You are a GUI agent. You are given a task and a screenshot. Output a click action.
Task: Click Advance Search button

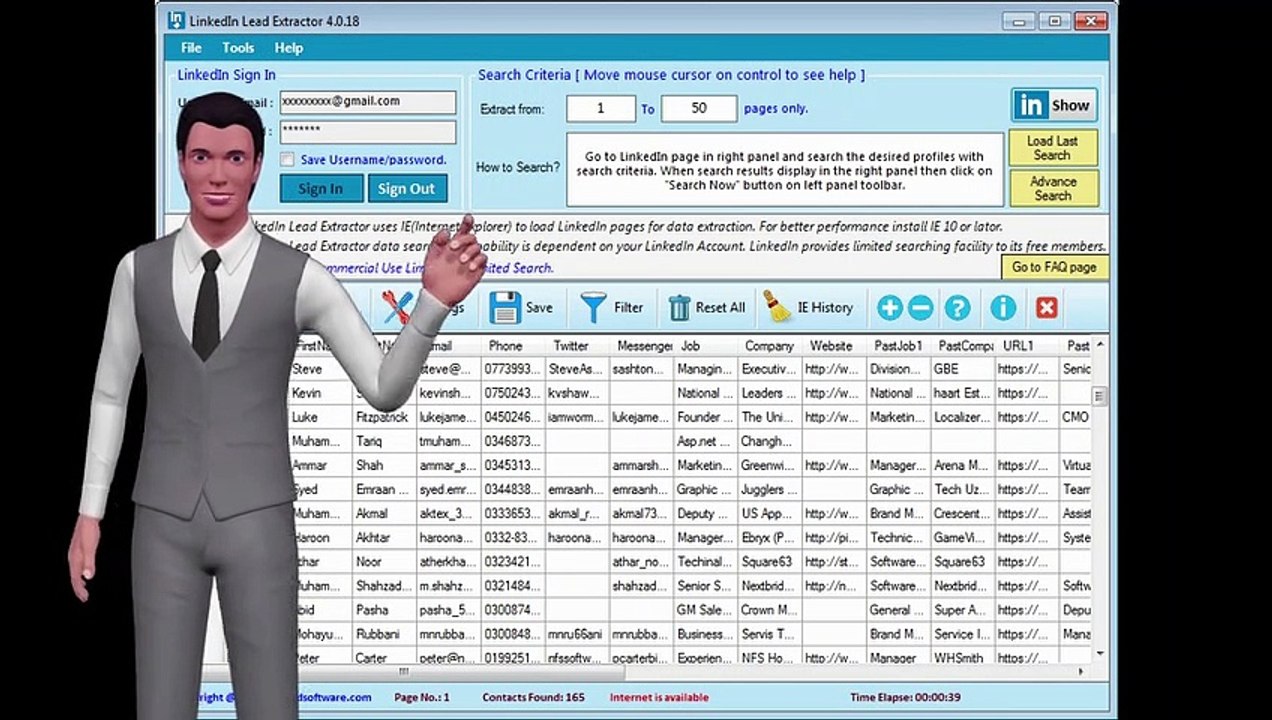1053,188
